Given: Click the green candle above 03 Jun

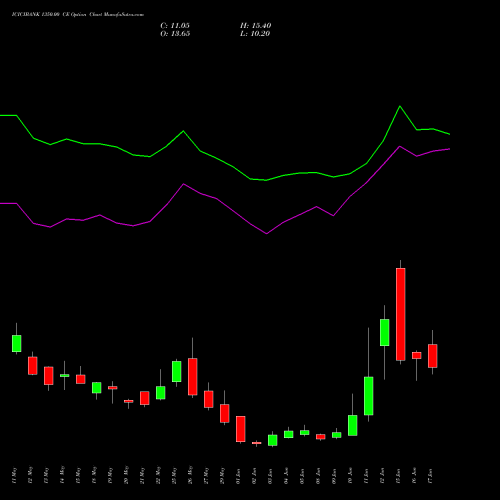Looking at the screenshot, I should 273,440.
